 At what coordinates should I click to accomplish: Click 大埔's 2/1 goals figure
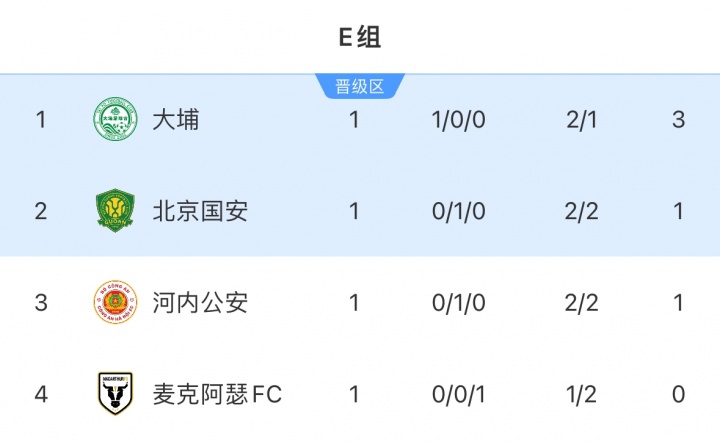coord(581,120)
